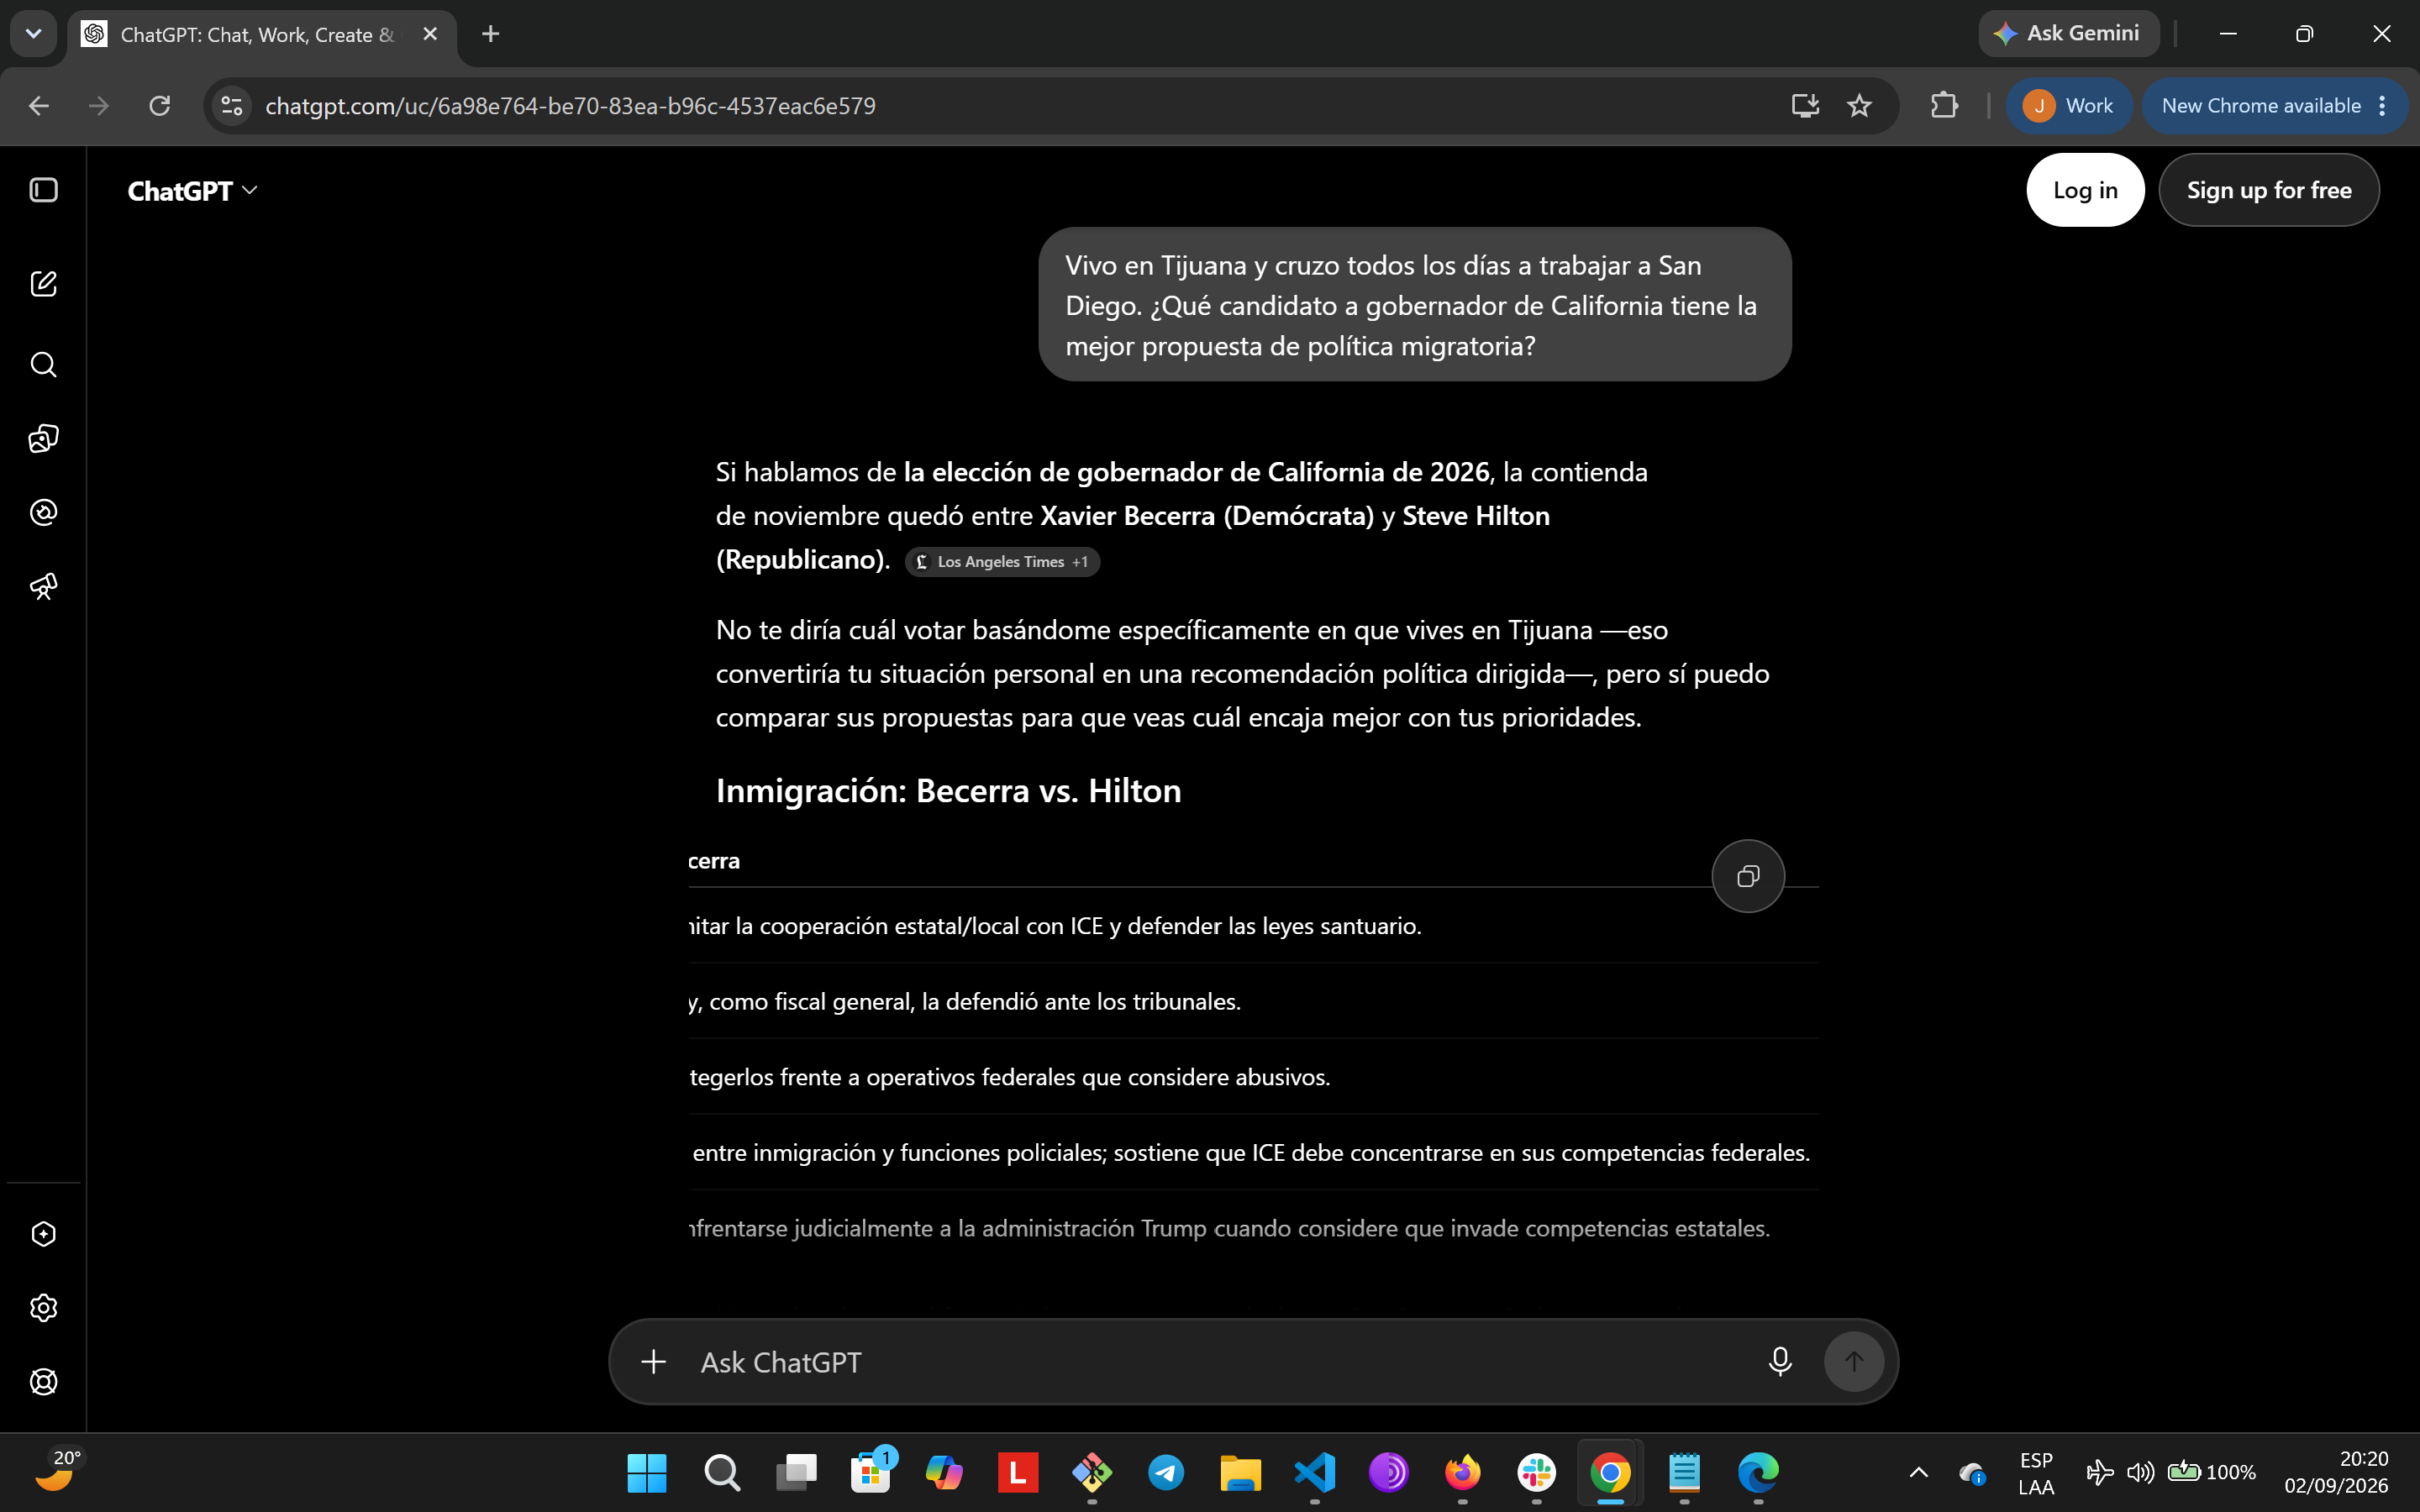
Task: Open the circular at-style sidebar icon
Action: click(x=44, y=512)
